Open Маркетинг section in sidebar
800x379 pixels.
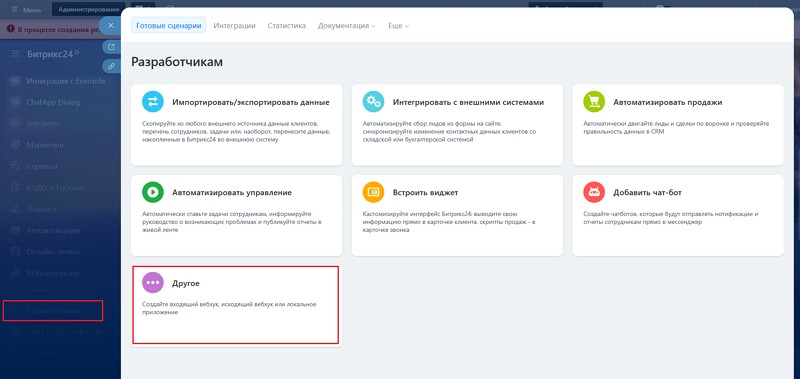click(x=45, y=145)
